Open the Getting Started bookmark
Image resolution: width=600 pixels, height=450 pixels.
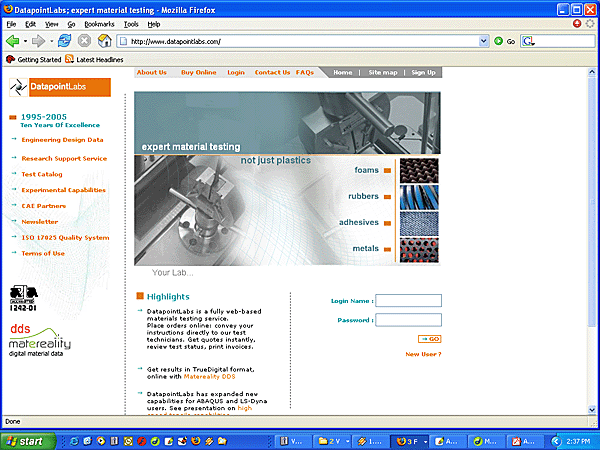click(x=34, y=60)
